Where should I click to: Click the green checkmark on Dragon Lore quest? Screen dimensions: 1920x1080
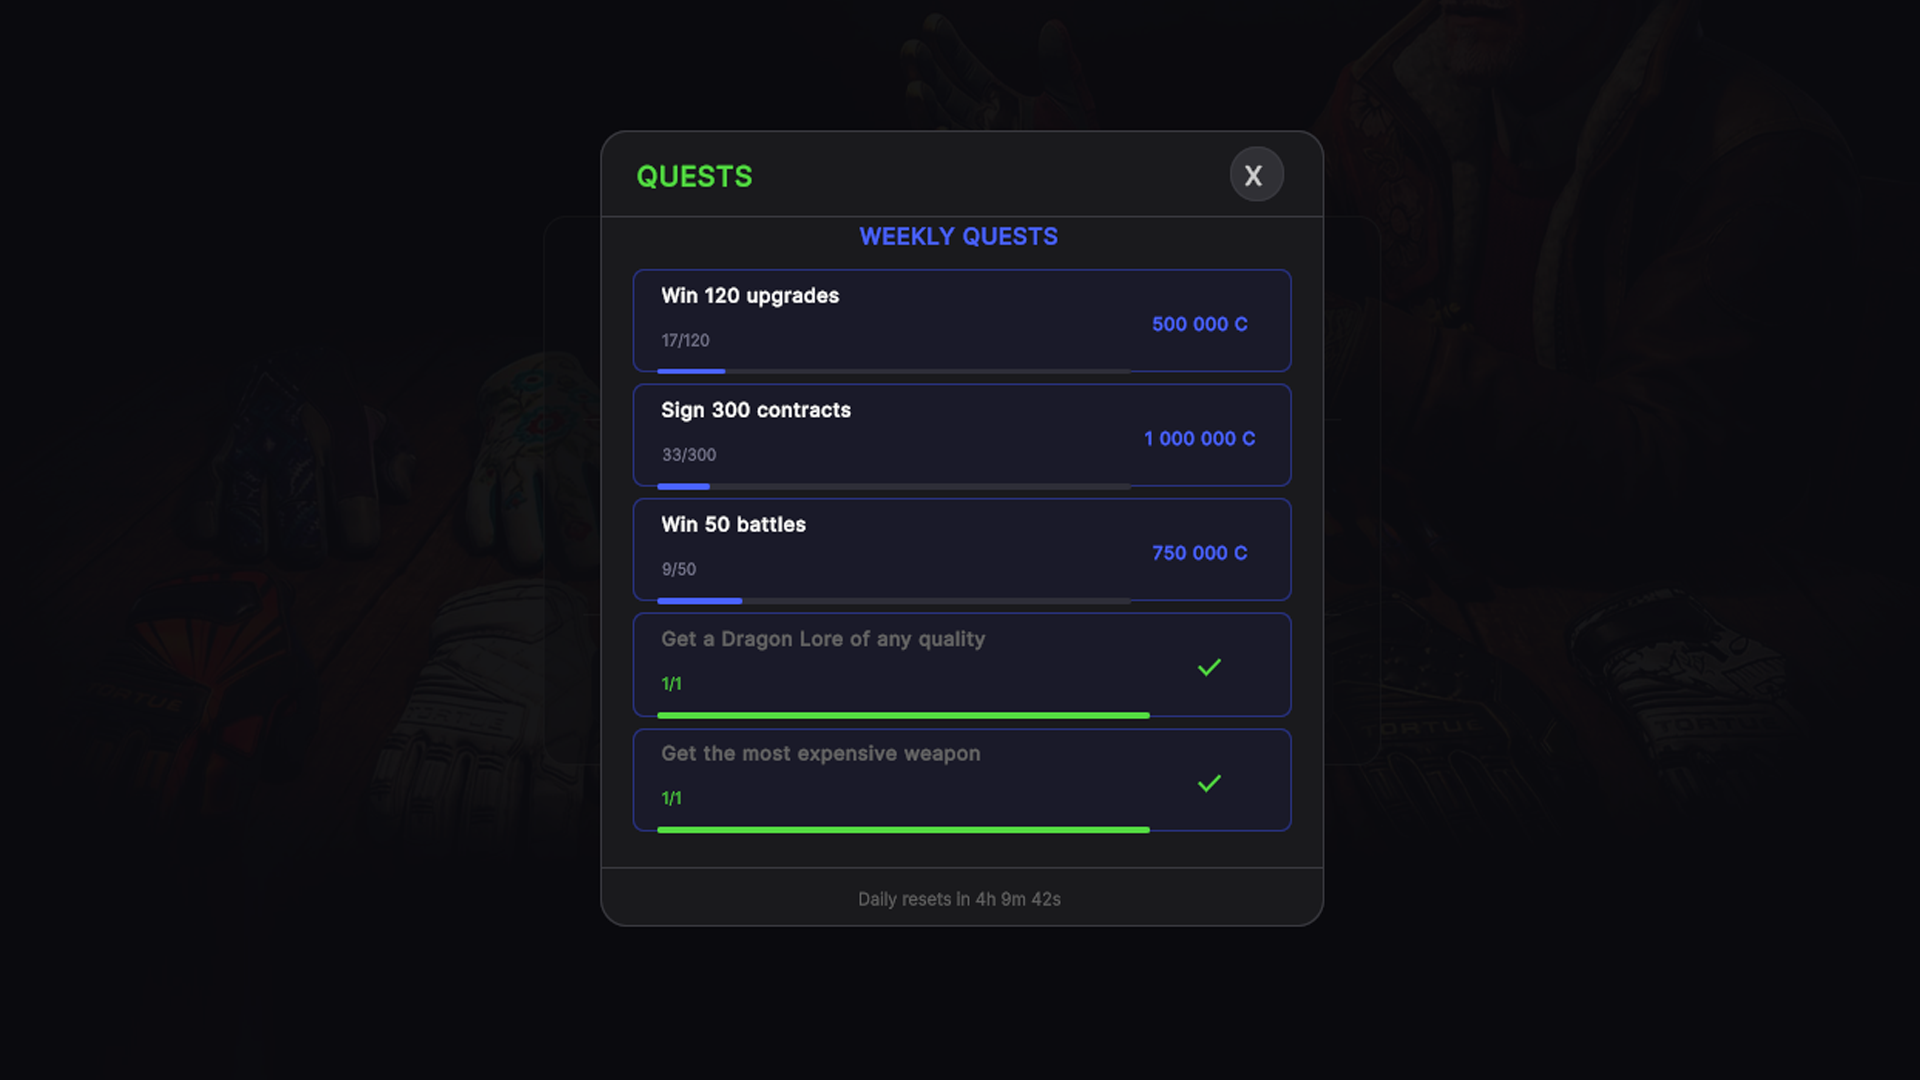(1210, 666)
